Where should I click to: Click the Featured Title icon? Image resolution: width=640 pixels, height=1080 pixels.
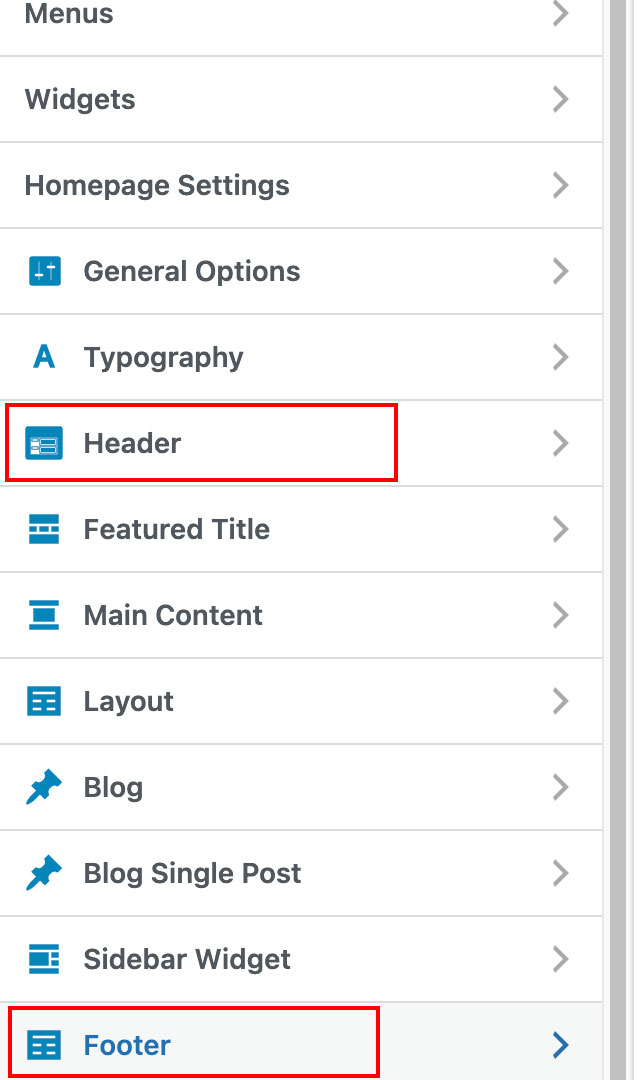click(44, 529)
